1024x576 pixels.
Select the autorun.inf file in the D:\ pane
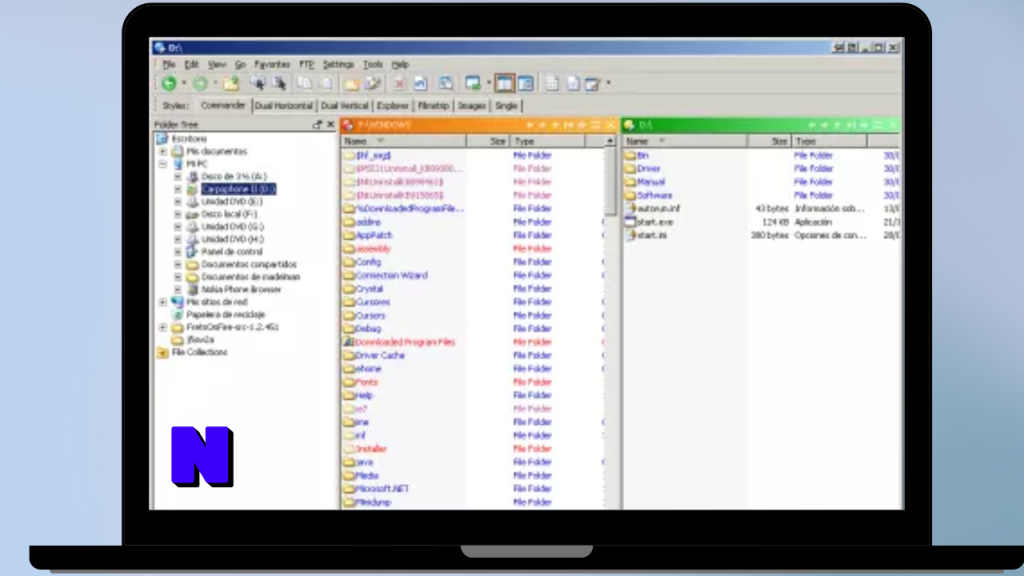(658, 208)
